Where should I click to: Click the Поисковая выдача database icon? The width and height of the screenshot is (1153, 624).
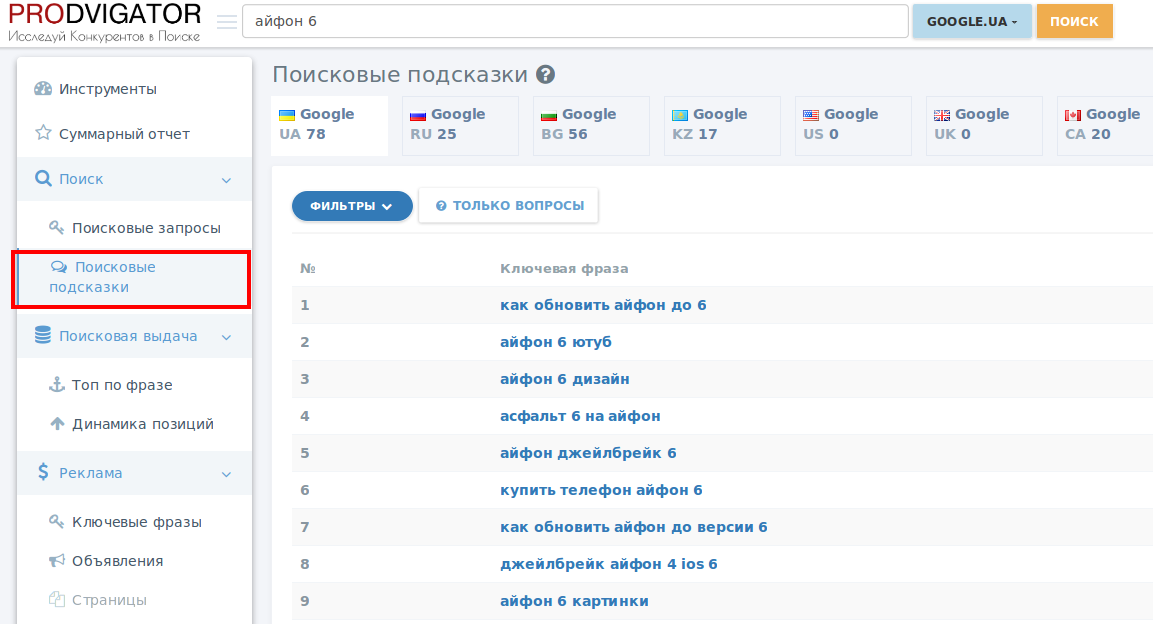43,335
